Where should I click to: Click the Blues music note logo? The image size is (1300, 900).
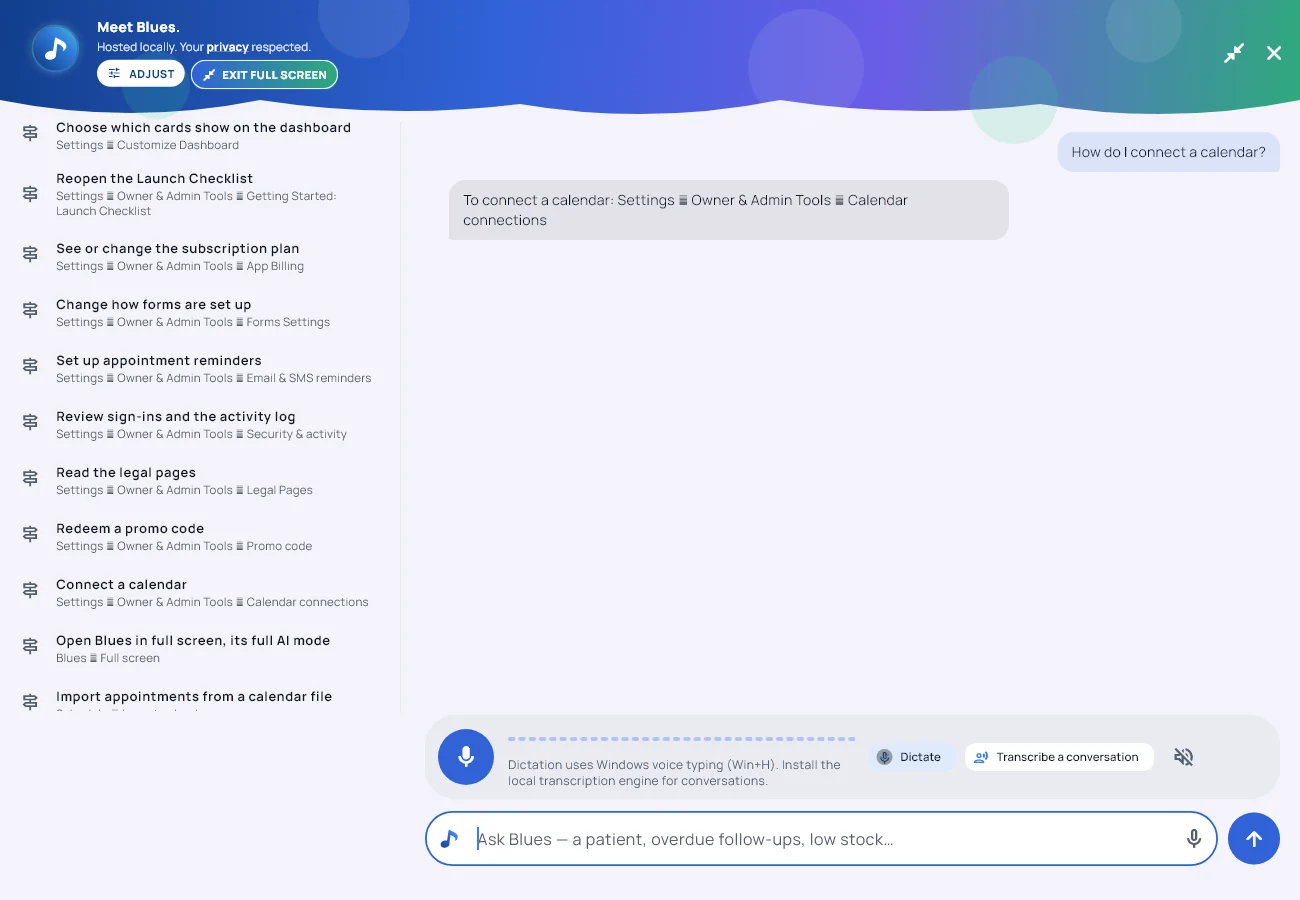click(x=56, y=48)
